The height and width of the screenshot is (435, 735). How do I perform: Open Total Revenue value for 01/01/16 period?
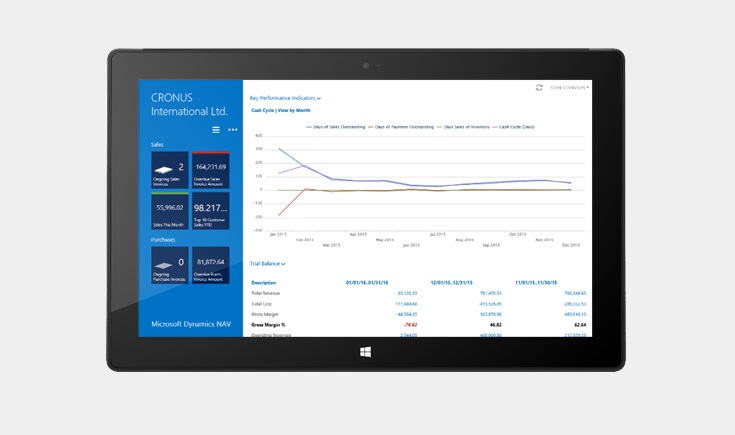[407, 293]
